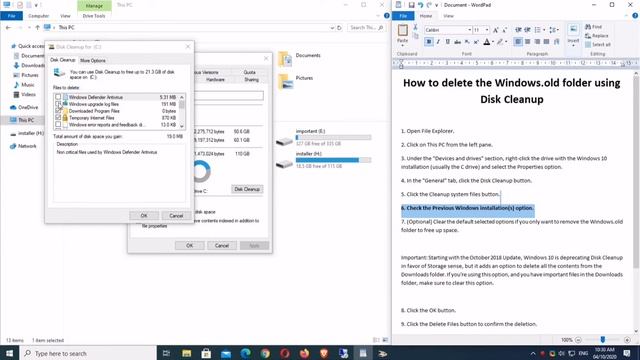The image size is (640, 360).
Task: Click the Shrink font icon in WordPad
Action: tap(504, 30)
